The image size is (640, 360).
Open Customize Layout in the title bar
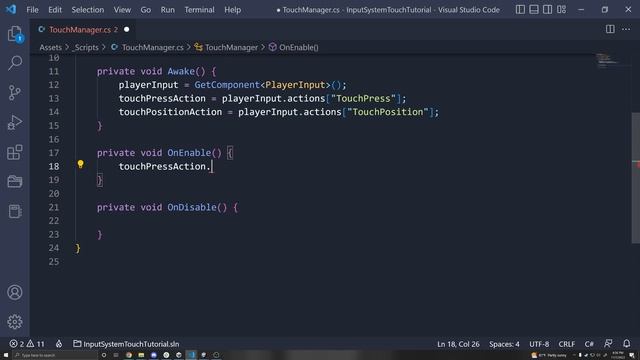pos(562,9)
